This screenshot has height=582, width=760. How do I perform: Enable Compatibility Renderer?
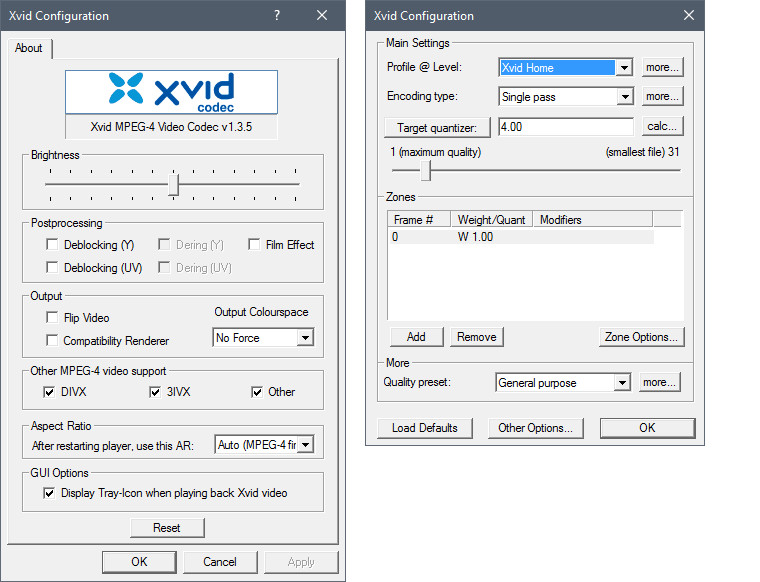pyautogui.click(x=52, y=340)
